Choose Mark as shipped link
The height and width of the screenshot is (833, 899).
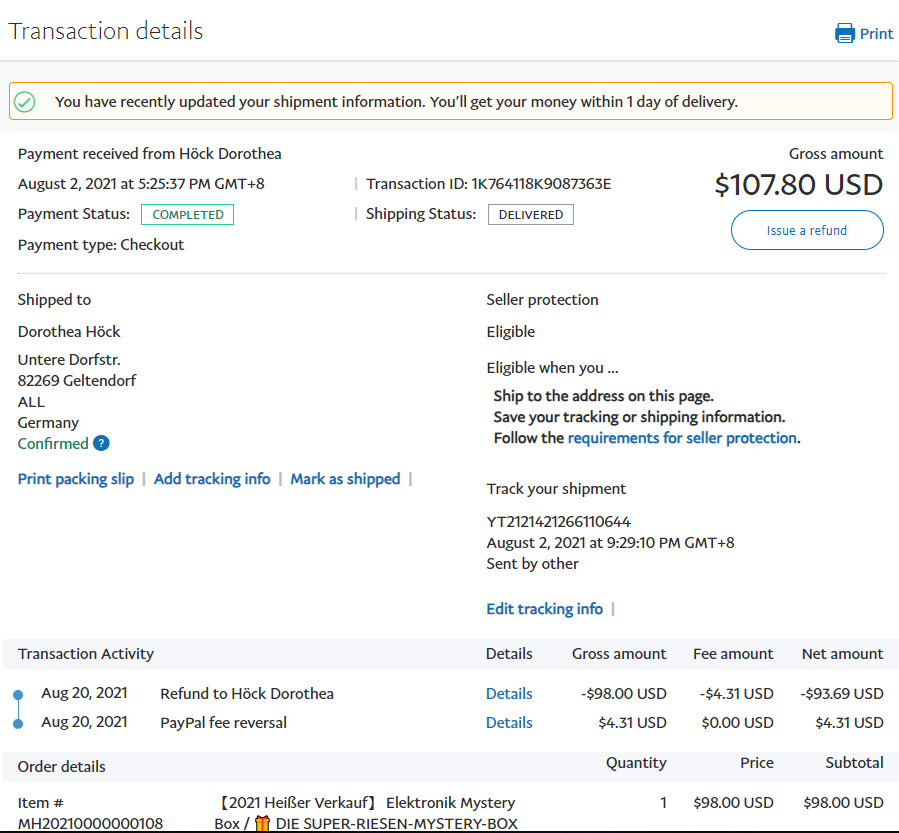tap(345, 479)
